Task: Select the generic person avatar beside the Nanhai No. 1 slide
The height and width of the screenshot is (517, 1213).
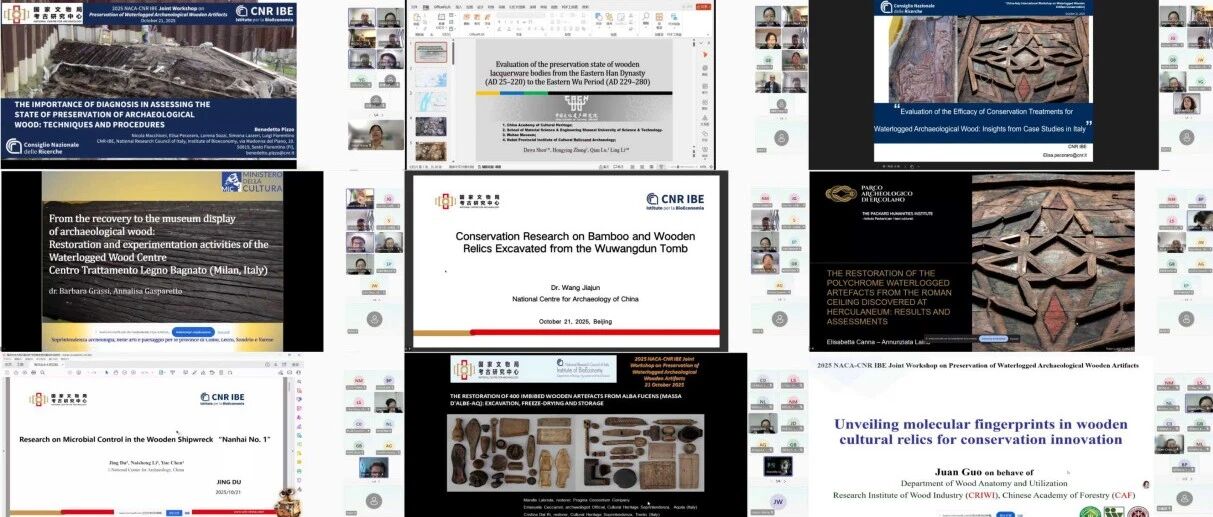Action: (374, 499)
